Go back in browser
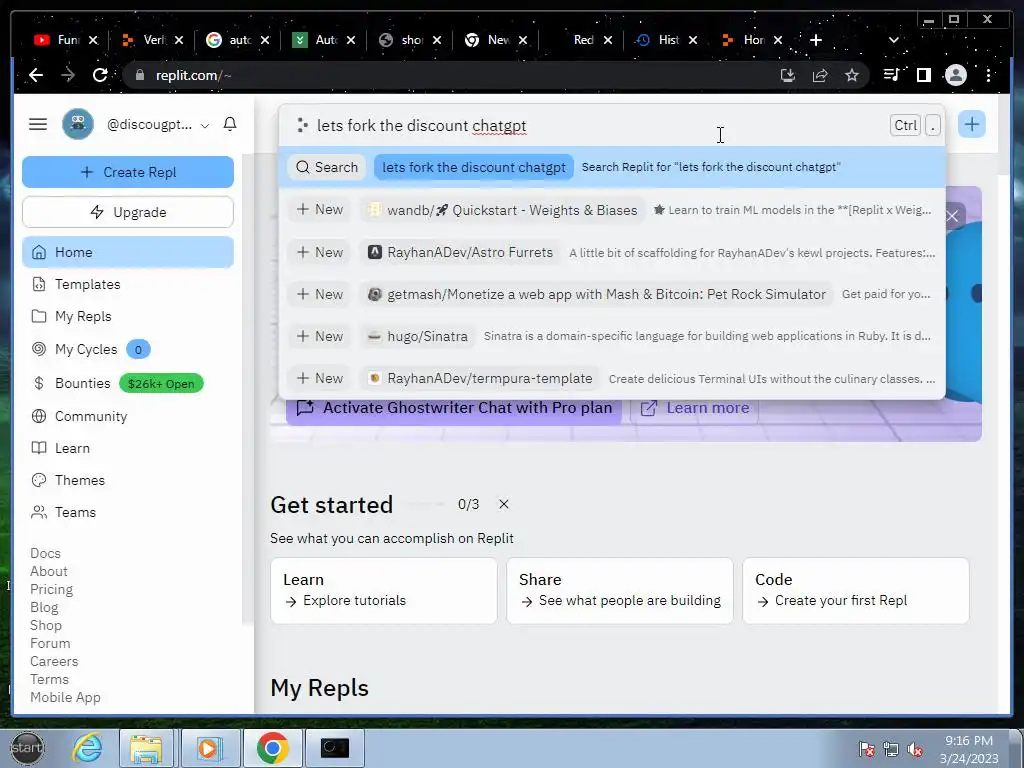This screenshot has height=768, width=1024. (x=36, y=75)
